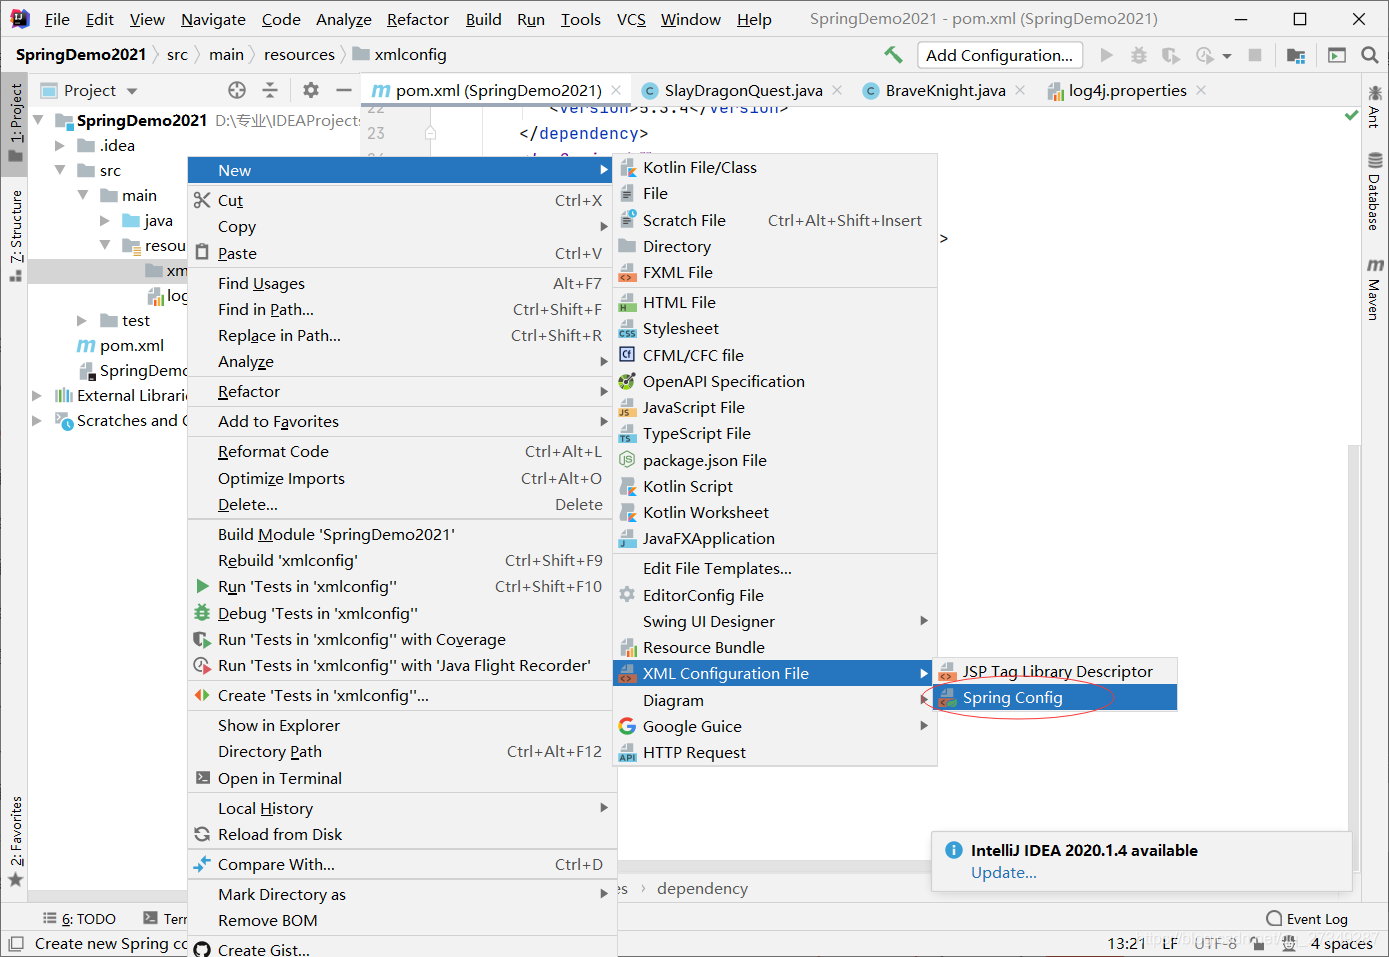This screenshot has height=957, width=1389.
Task: Switch to log4j.properties tab
Action: click(1127, 91)
